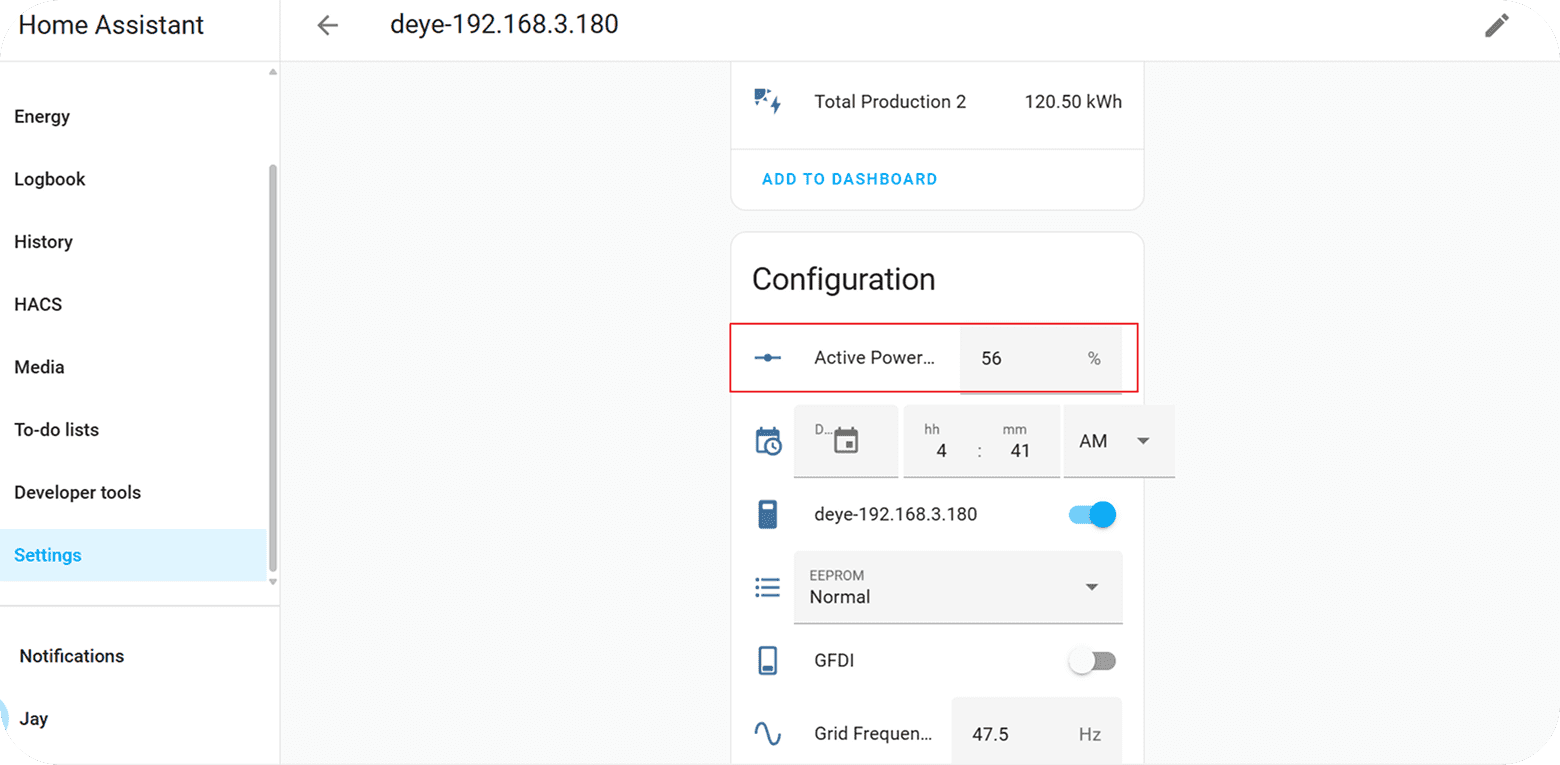
Task: Click the Total Production 2 energy icon
Action: click(x=767, y=101)
